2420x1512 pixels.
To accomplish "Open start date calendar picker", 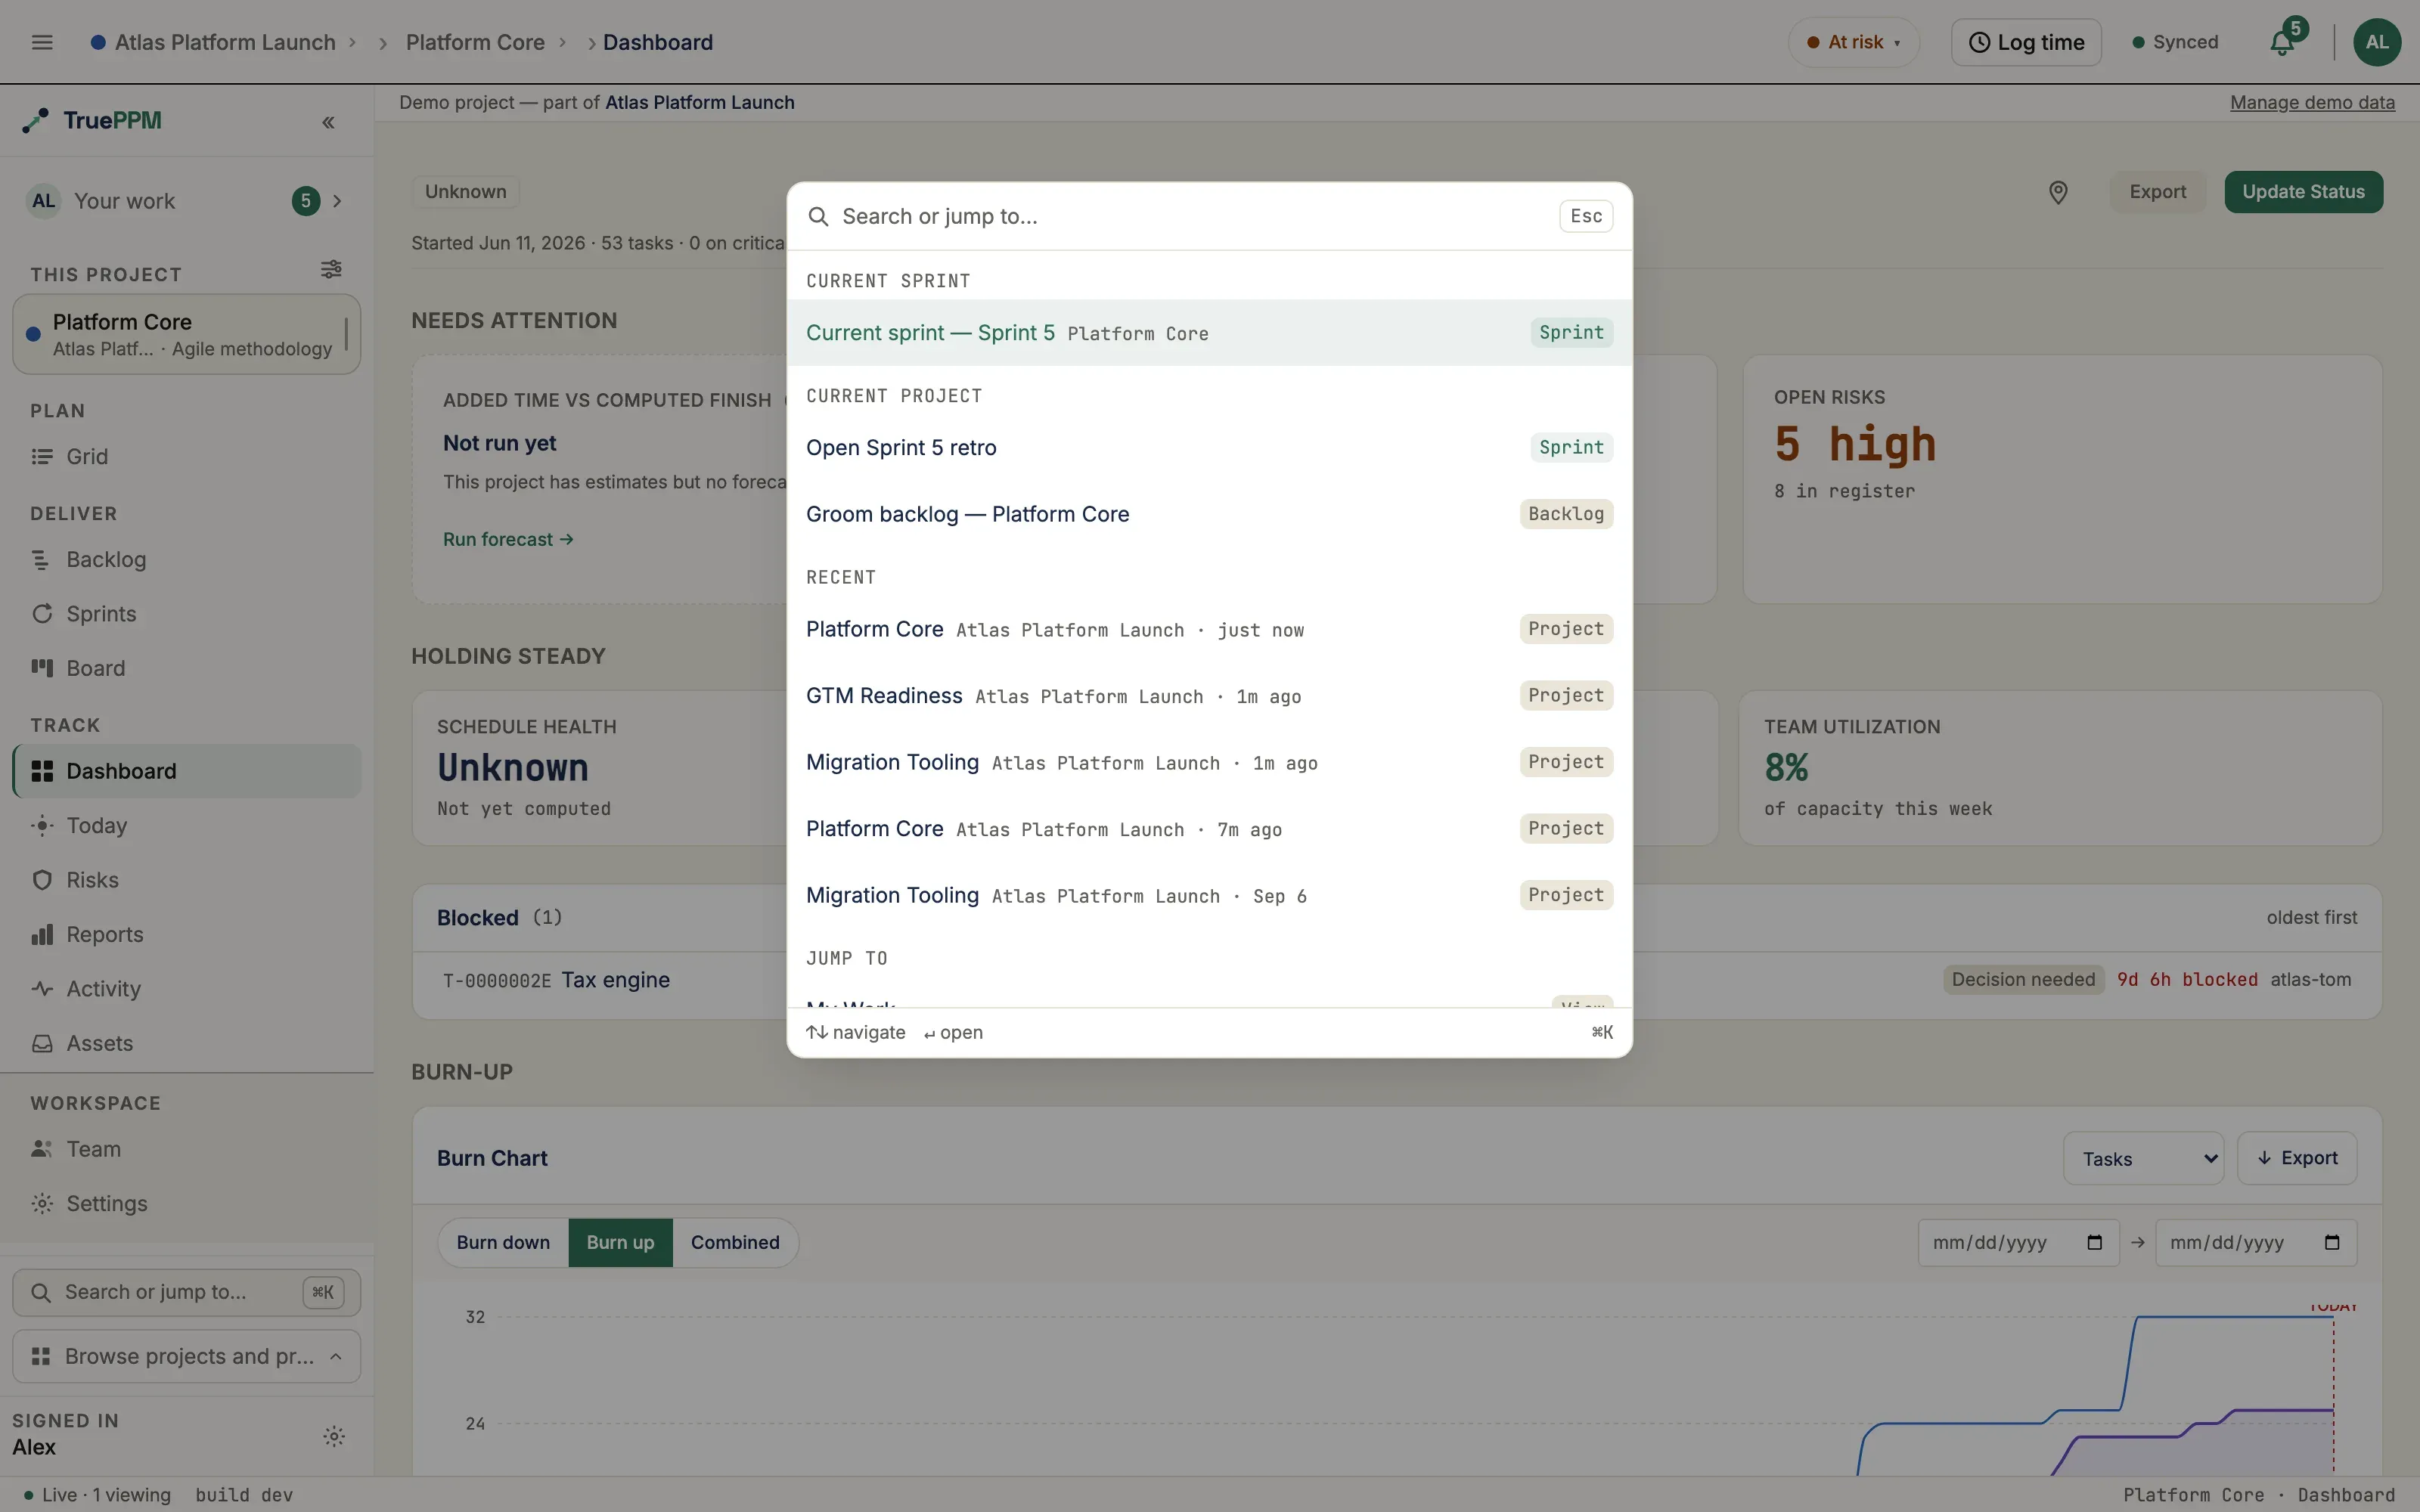I will click(2094, 1243).
